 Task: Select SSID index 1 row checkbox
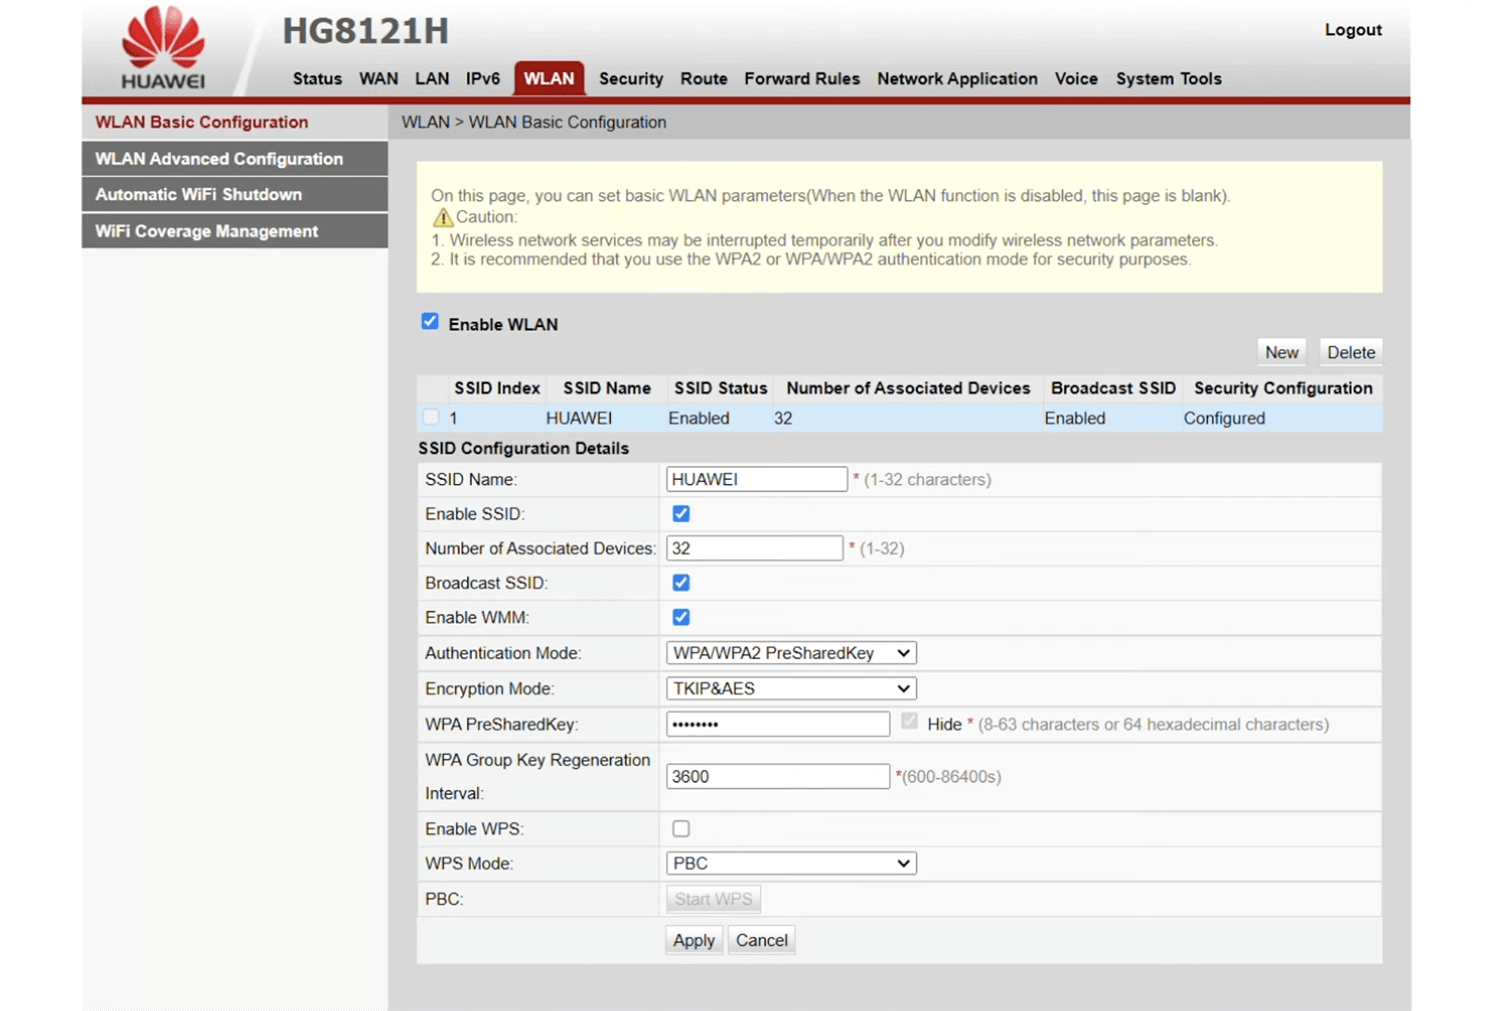point(431,418)
